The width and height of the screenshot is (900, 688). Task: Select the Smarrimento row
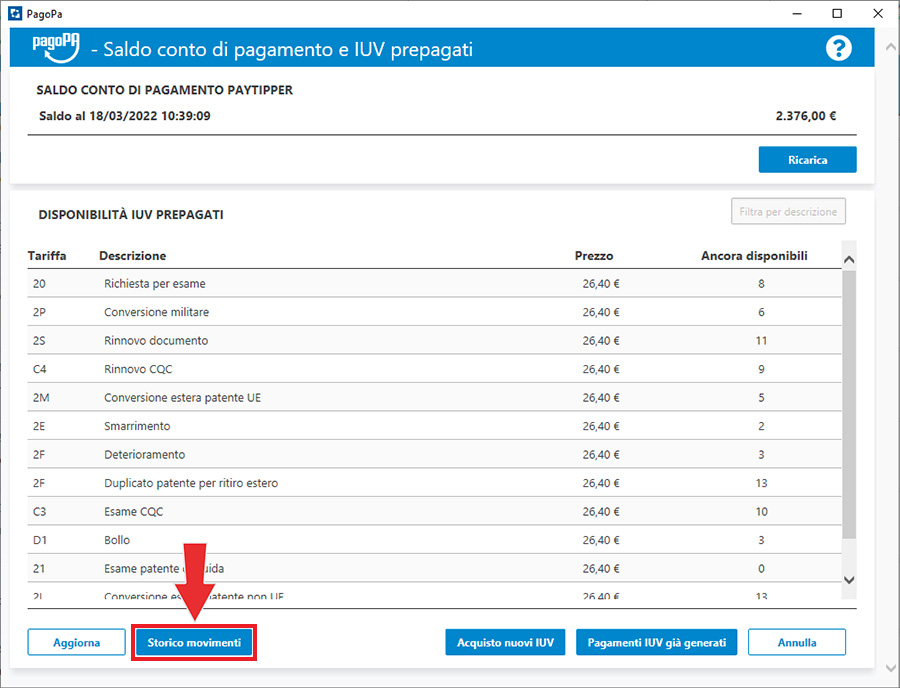[x=137, y=426]
